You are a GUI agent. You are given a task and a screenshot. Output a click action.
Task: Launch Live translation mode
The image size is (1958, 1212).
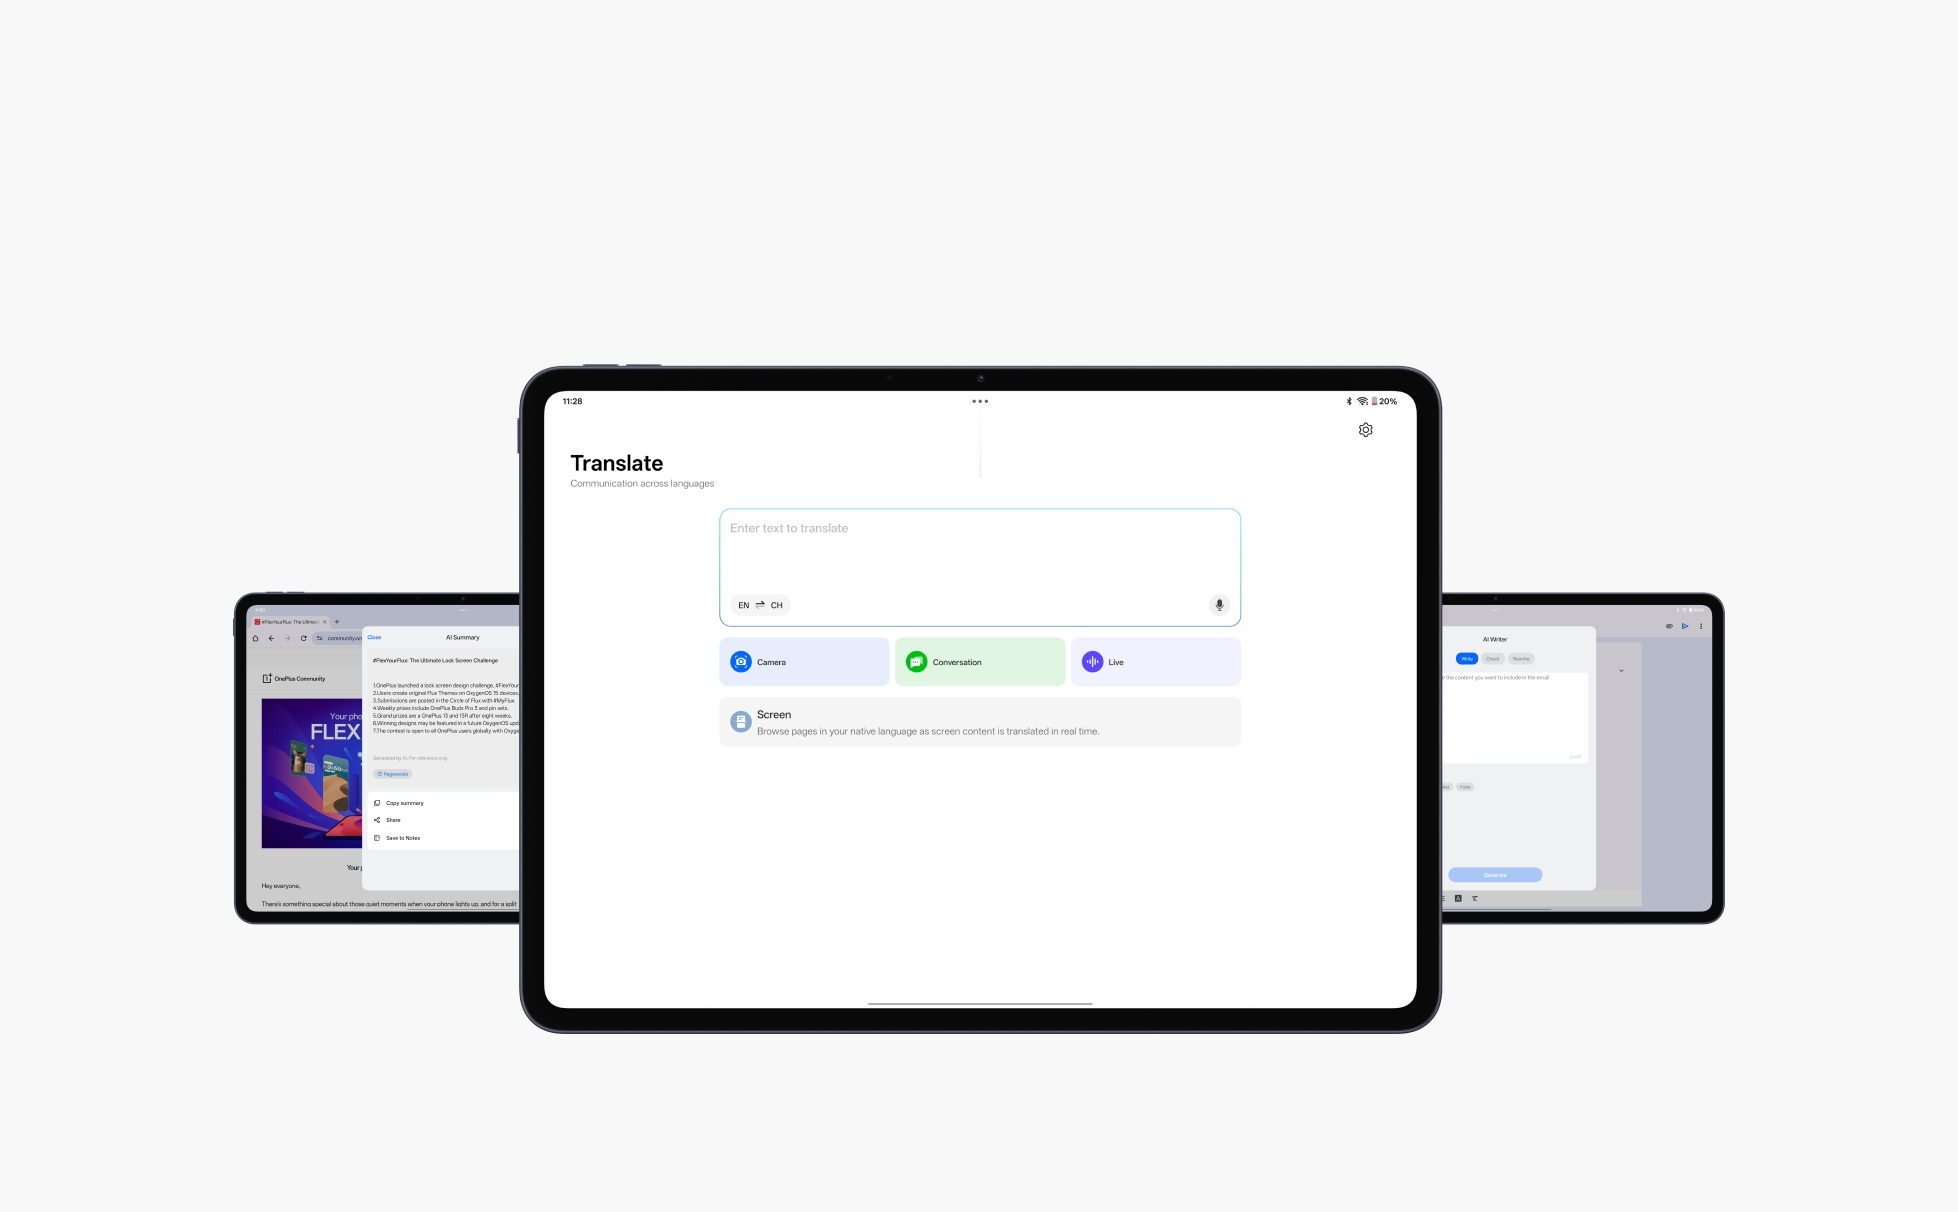[1155, 662]
